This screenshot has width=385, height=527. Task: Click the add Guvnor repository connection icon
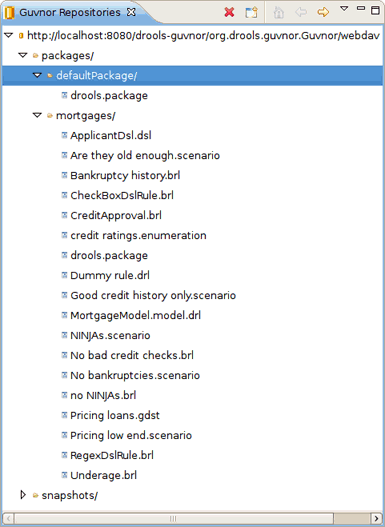tap(251, 12)
